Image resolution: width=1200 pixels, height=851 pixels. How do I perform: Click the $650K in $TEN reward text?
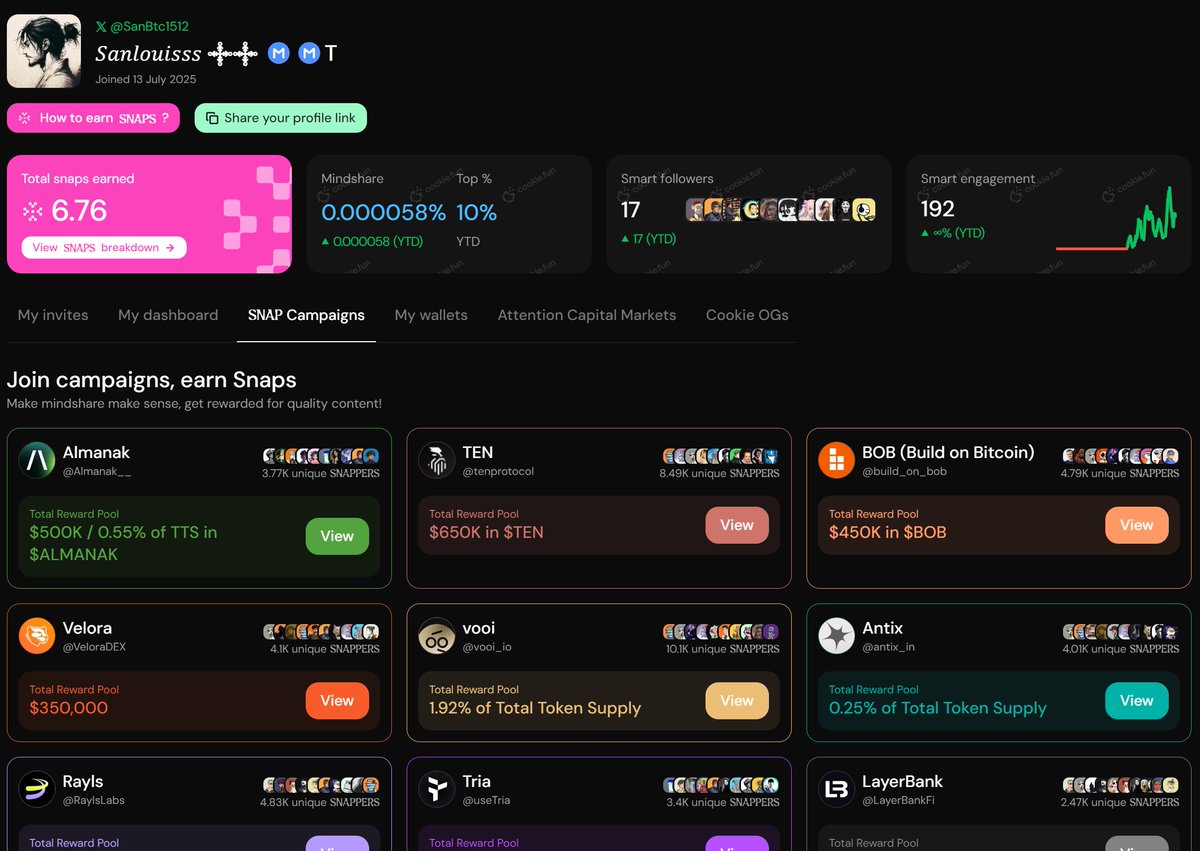(x=486, y=532)
